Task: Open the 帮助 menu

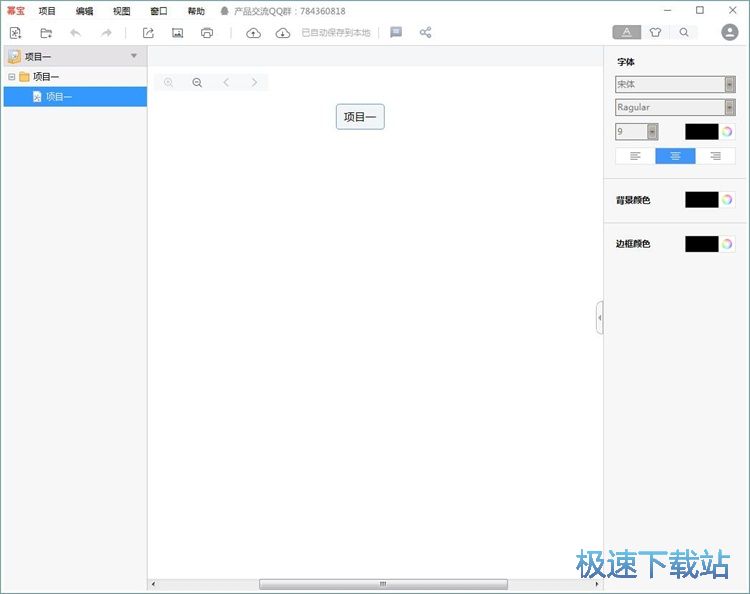Action: (196, 11)
